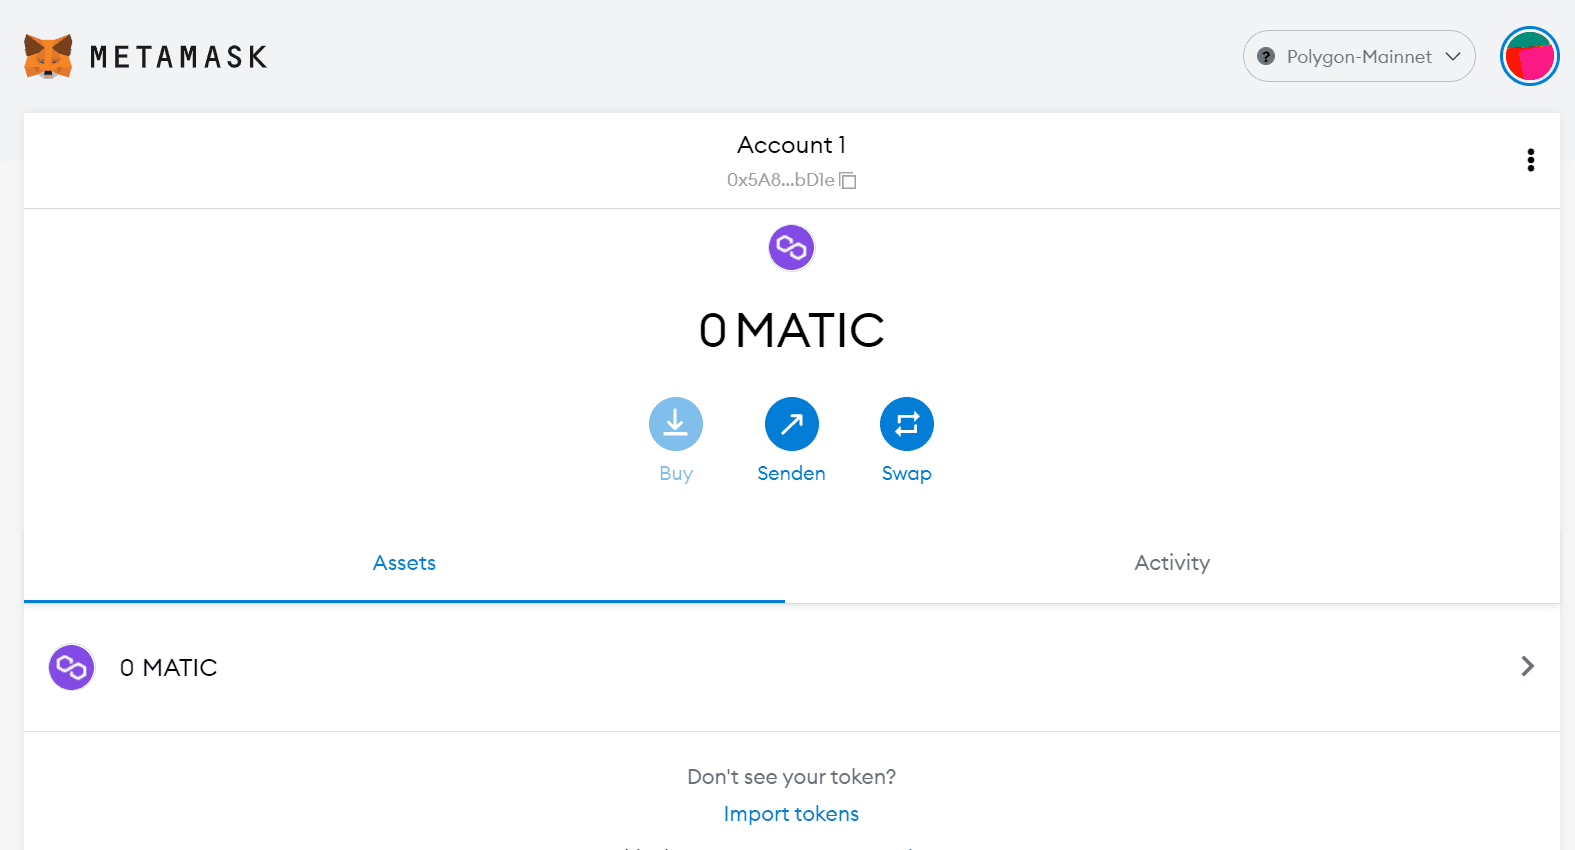This screenshot has width=1575, height=850.
Task: Click the MetaMask fox logo
Action: [48, 57]
